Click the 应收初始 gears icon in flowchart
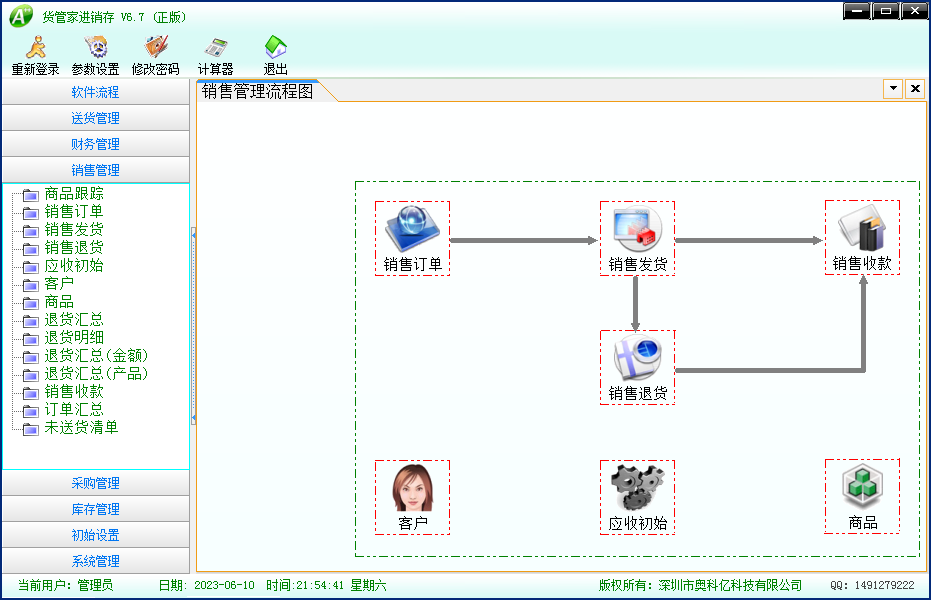931x600 pixels. tap(638, 487)
